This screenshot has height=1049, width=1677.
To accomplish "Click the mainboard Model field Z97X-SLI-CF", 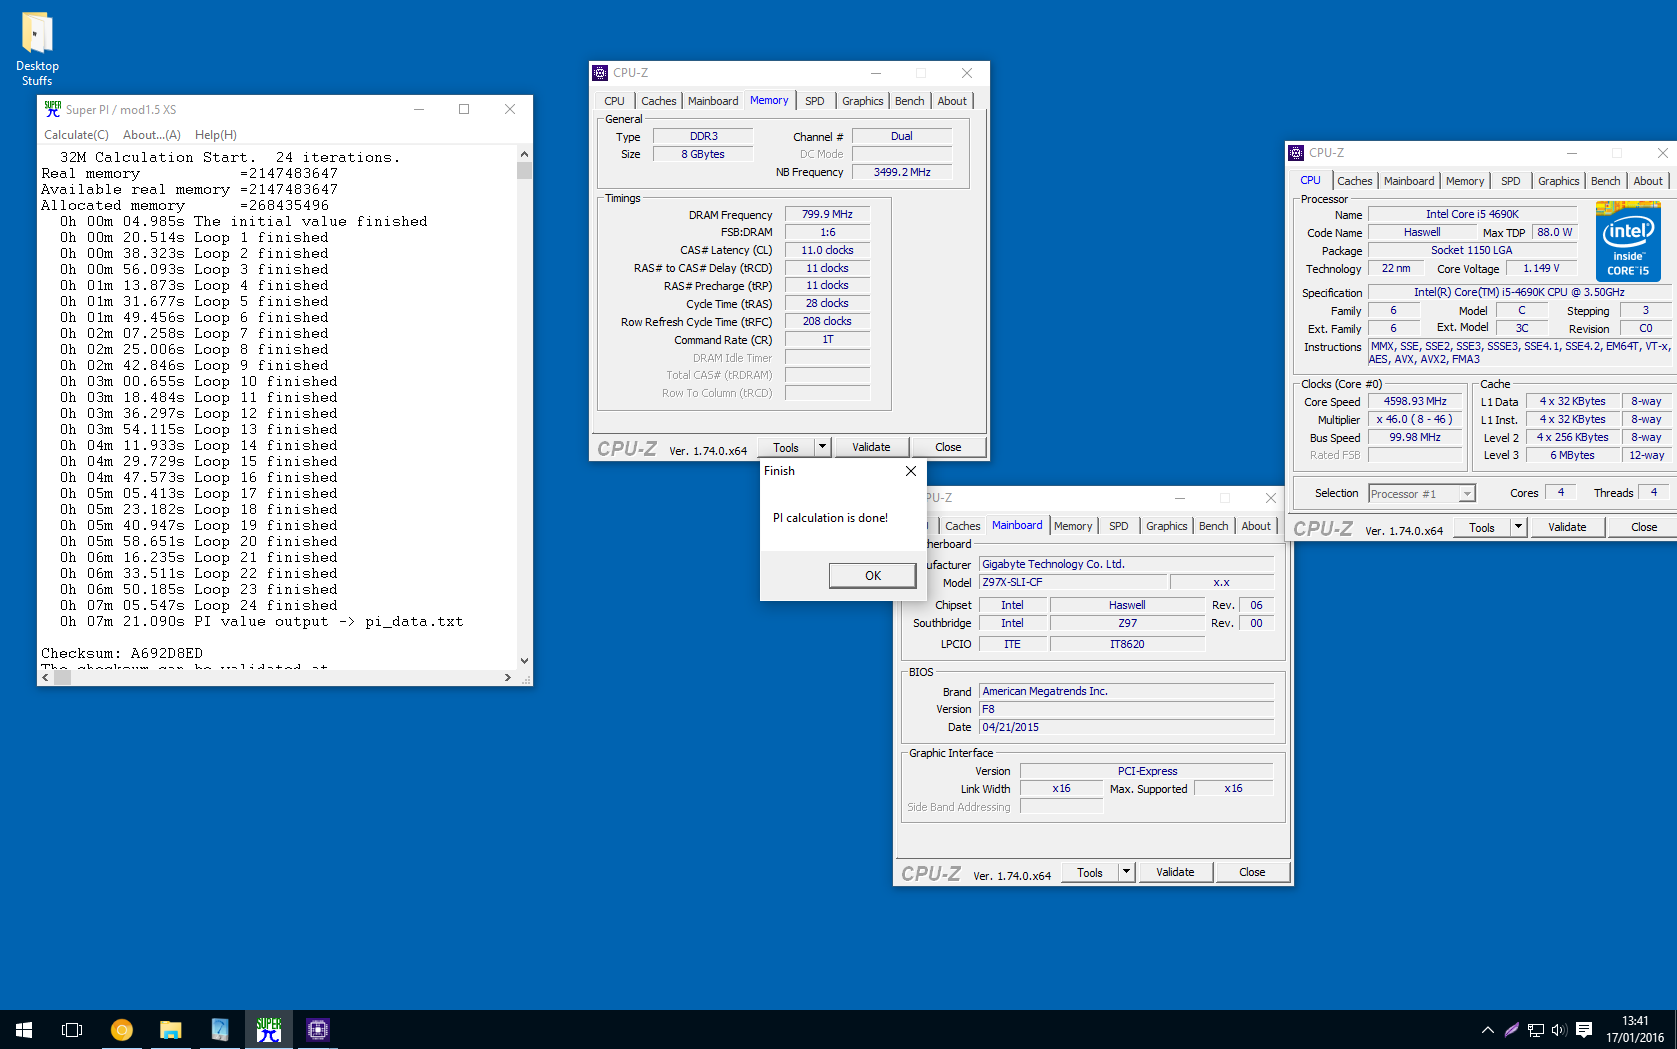I will tap(1072, 582).
